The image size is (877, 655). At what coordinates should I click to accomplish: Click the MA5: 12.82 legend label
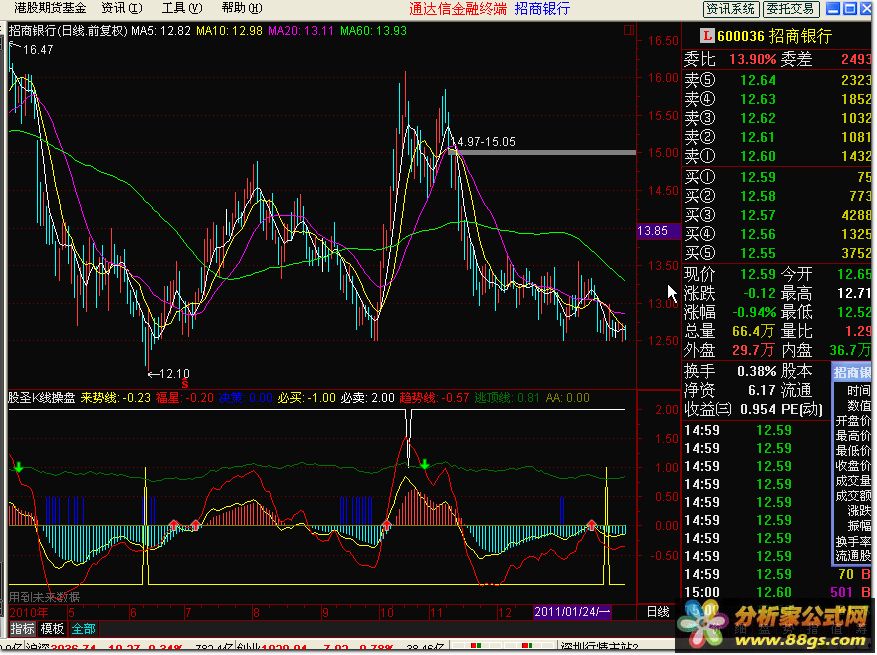[161, 31]
